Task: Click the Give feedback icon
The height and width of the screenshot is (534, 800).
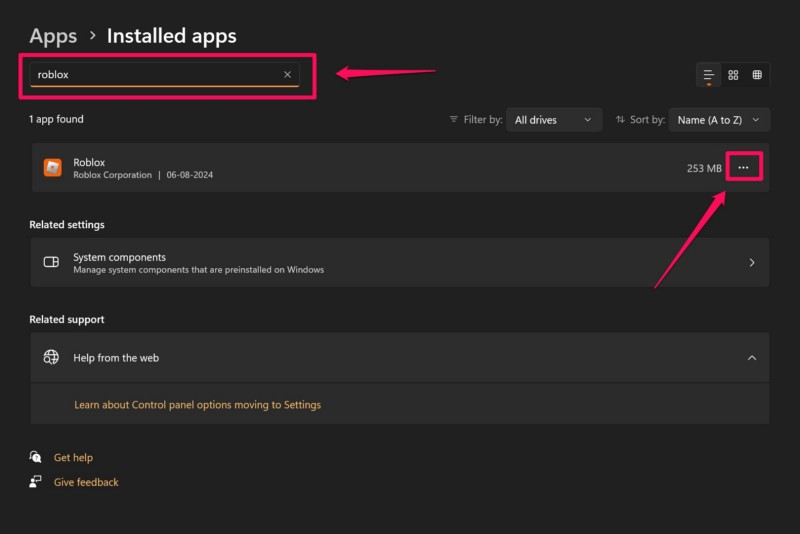Action: coord(36,482)
